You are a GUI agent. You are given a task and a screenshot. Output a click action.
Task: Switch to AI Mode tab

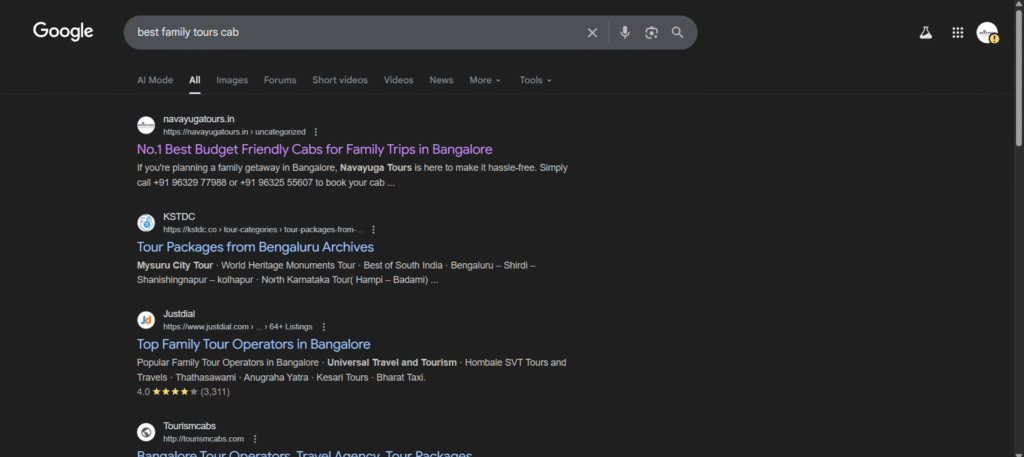coord(155,80)
